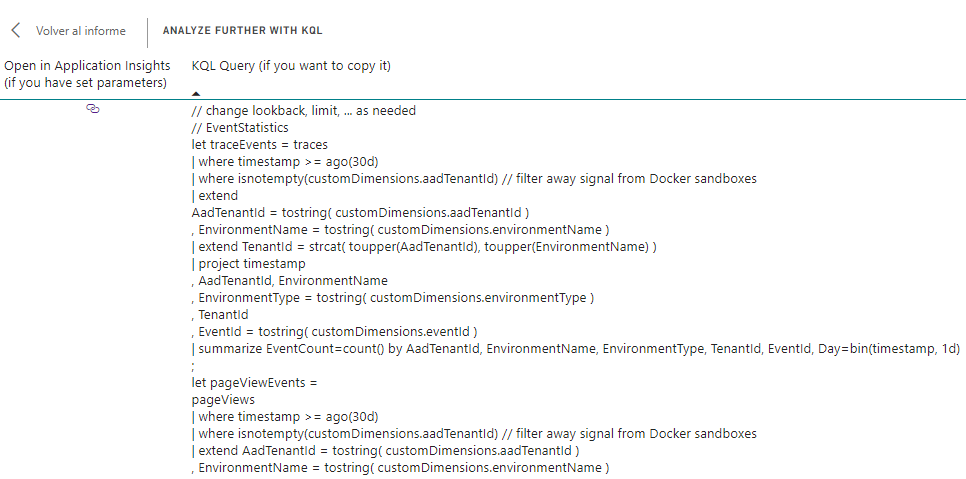Click the back arrow chevron icon

16,31
